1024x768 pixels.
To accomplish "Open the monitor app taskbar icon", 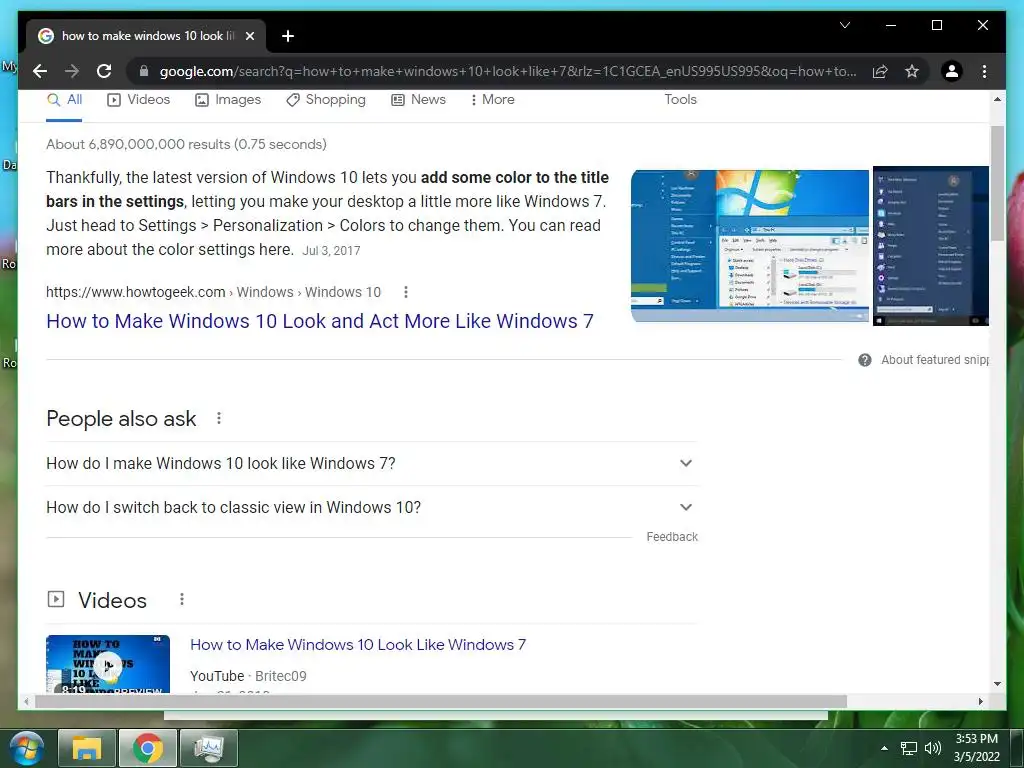I will (x=208, y=748).
